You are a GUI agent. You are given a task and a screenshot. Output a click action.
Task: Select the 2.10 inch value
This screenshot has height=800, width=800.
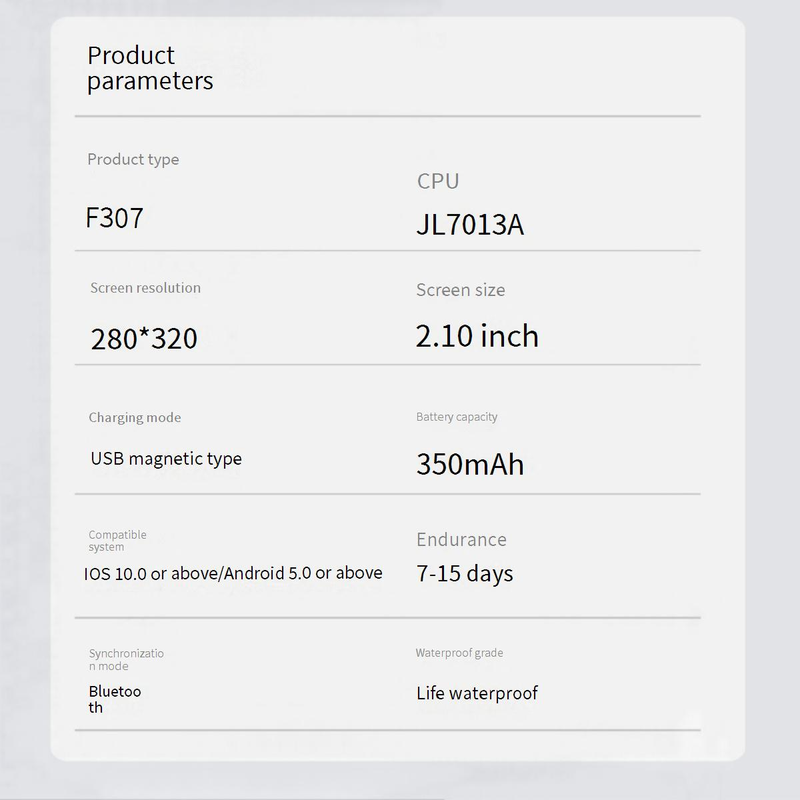click(477, 336)
